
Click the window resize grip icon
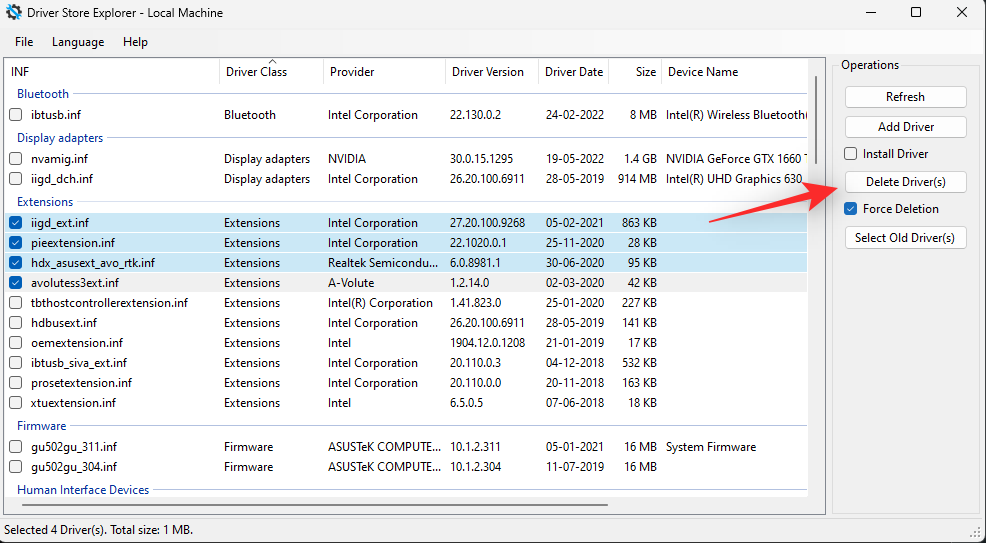975,532
